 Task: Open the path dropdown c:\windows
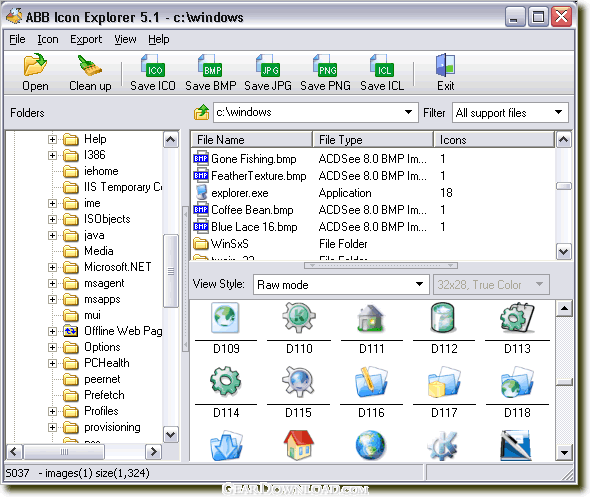[x=408, y=112]
